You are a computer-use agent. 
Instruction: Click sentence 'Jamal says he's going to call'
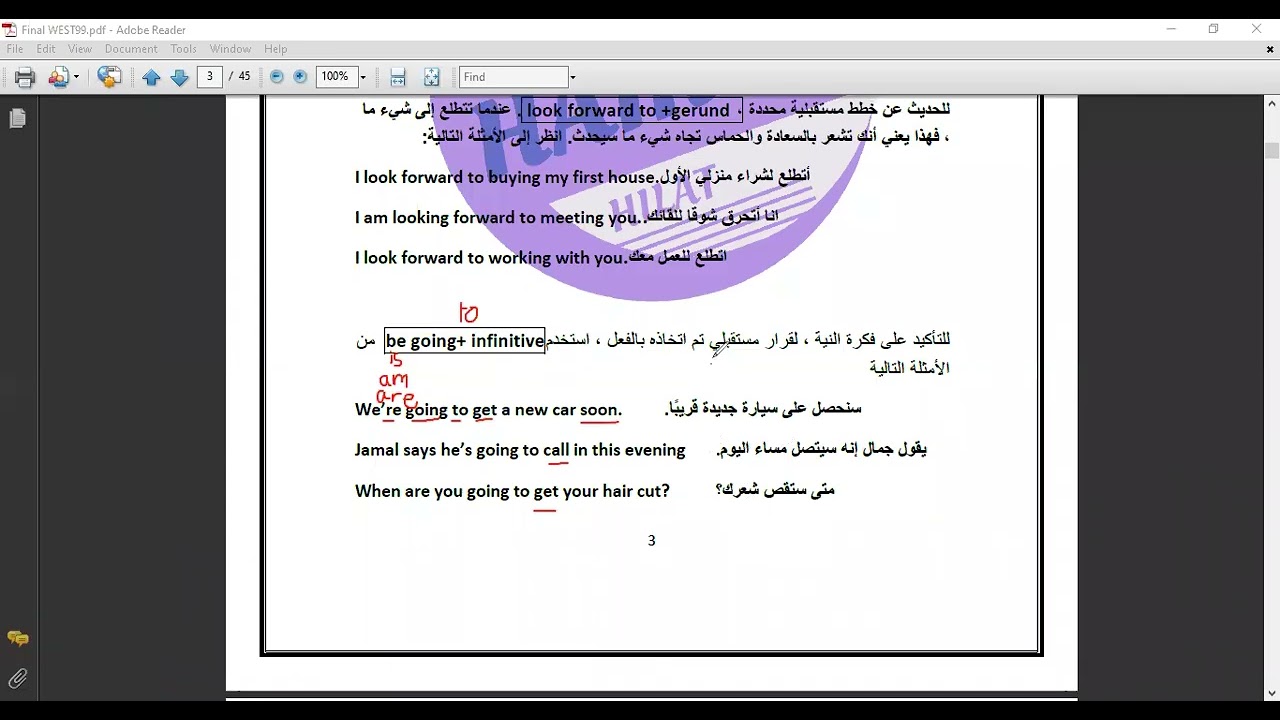point(462,450)
